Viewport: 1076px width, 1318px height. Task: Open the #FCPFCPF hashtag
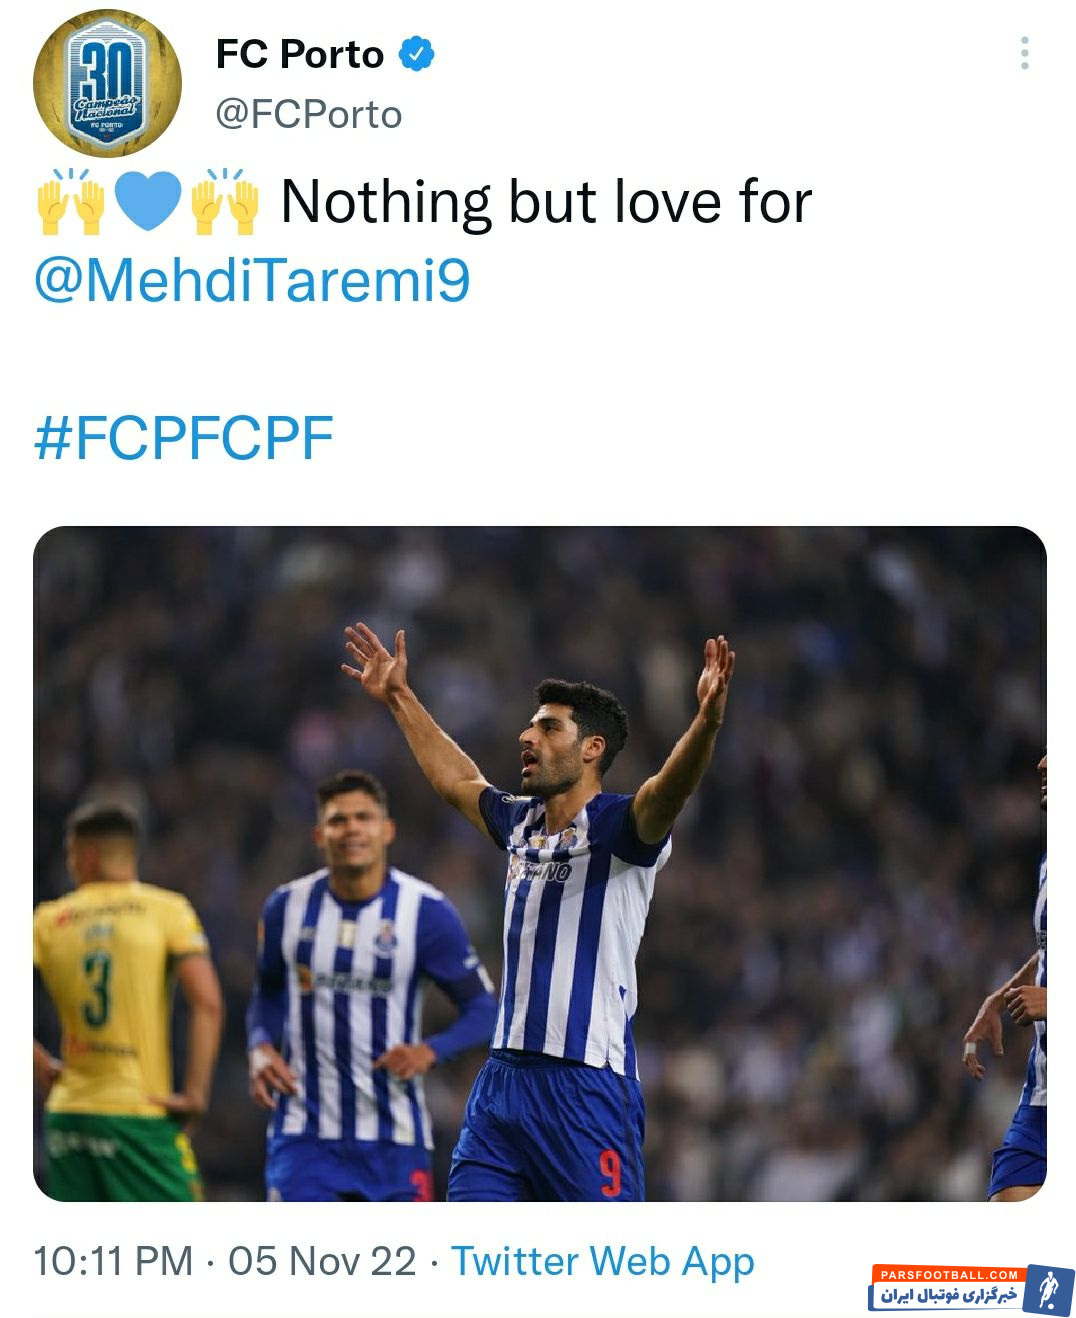(184, 438)
